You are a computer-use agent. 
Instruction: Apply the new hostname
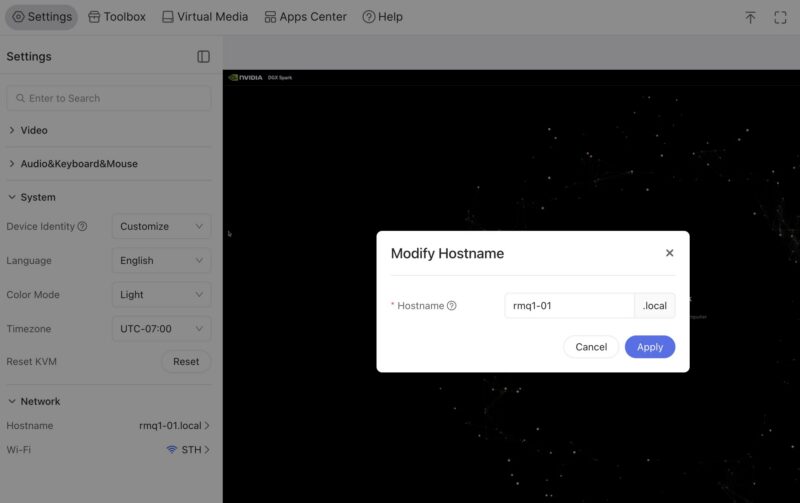[649, 347]
